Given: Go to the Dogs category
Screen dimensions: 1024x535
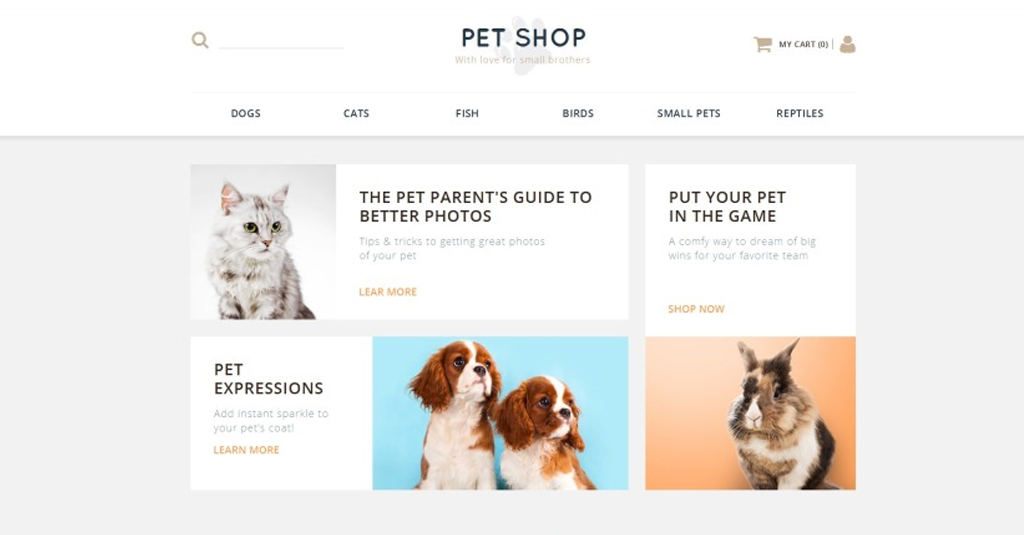Looking at the screenshot, I should [x=246, y=113].
